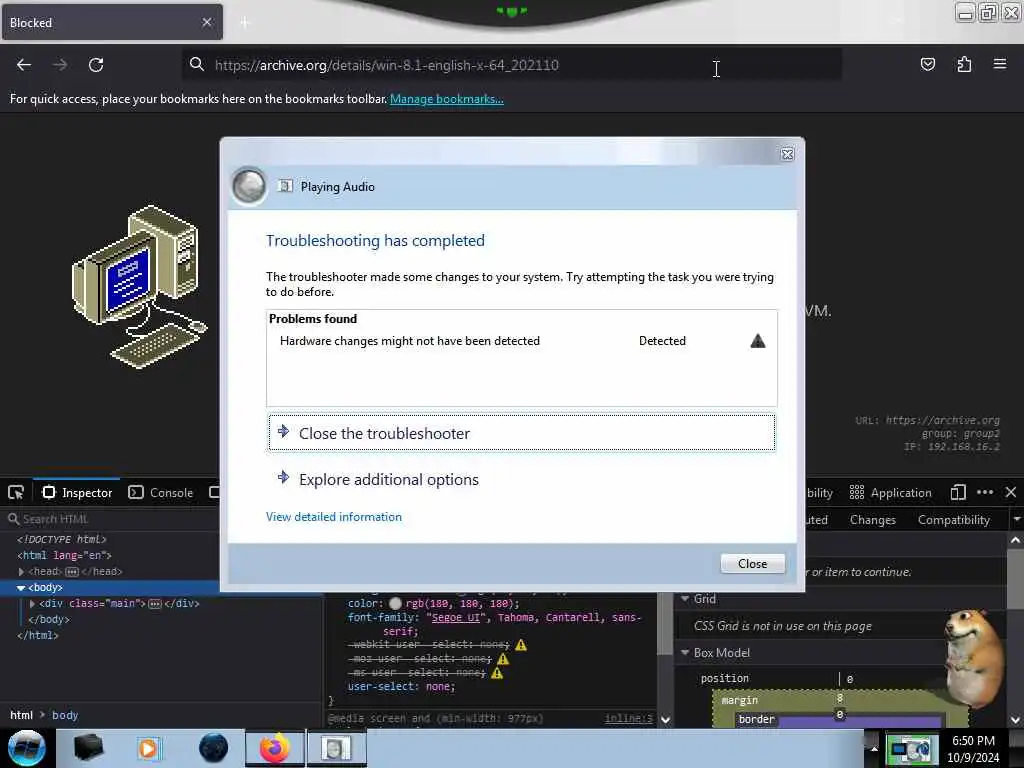Click the box model margin top value
Viewport: 1024px width, 768px height.
tap(840, 698)
